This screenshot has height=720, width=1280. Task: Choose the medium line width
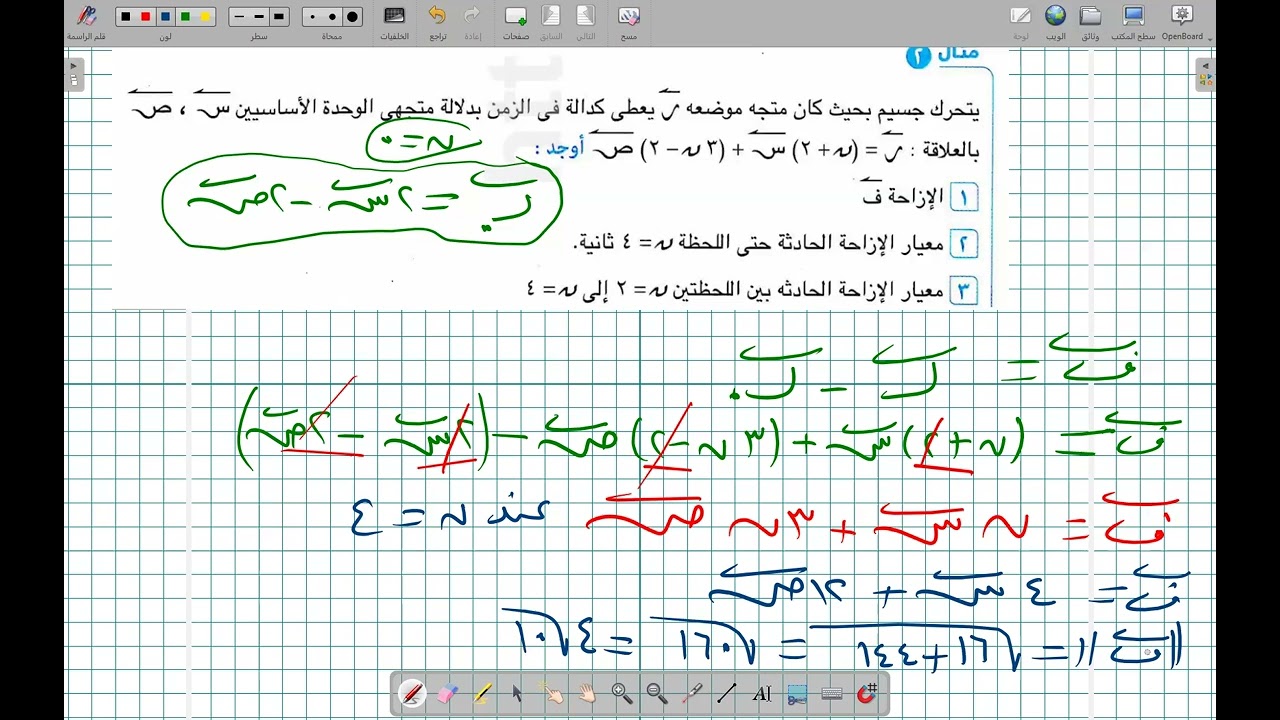pos(259,17)
